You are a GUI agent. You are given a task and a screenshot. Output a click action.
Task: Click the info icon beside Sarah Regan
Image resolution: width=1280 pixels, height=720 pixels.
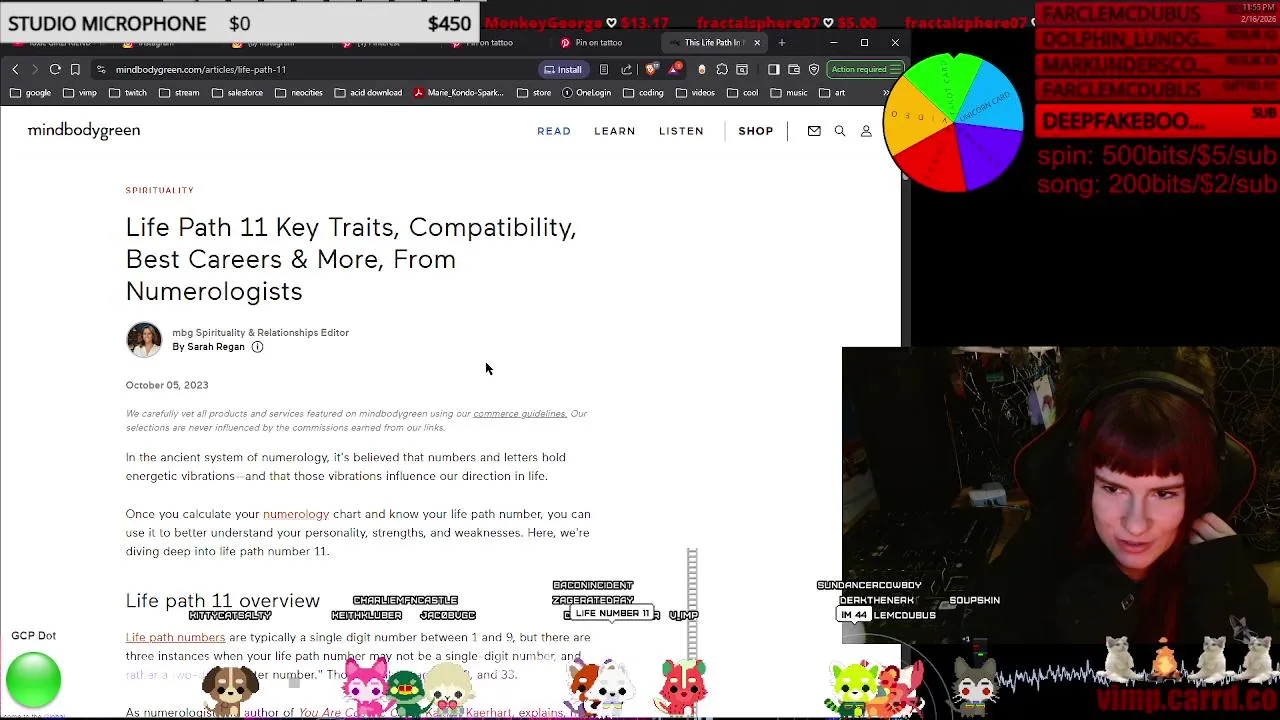[x=257, y=347]
